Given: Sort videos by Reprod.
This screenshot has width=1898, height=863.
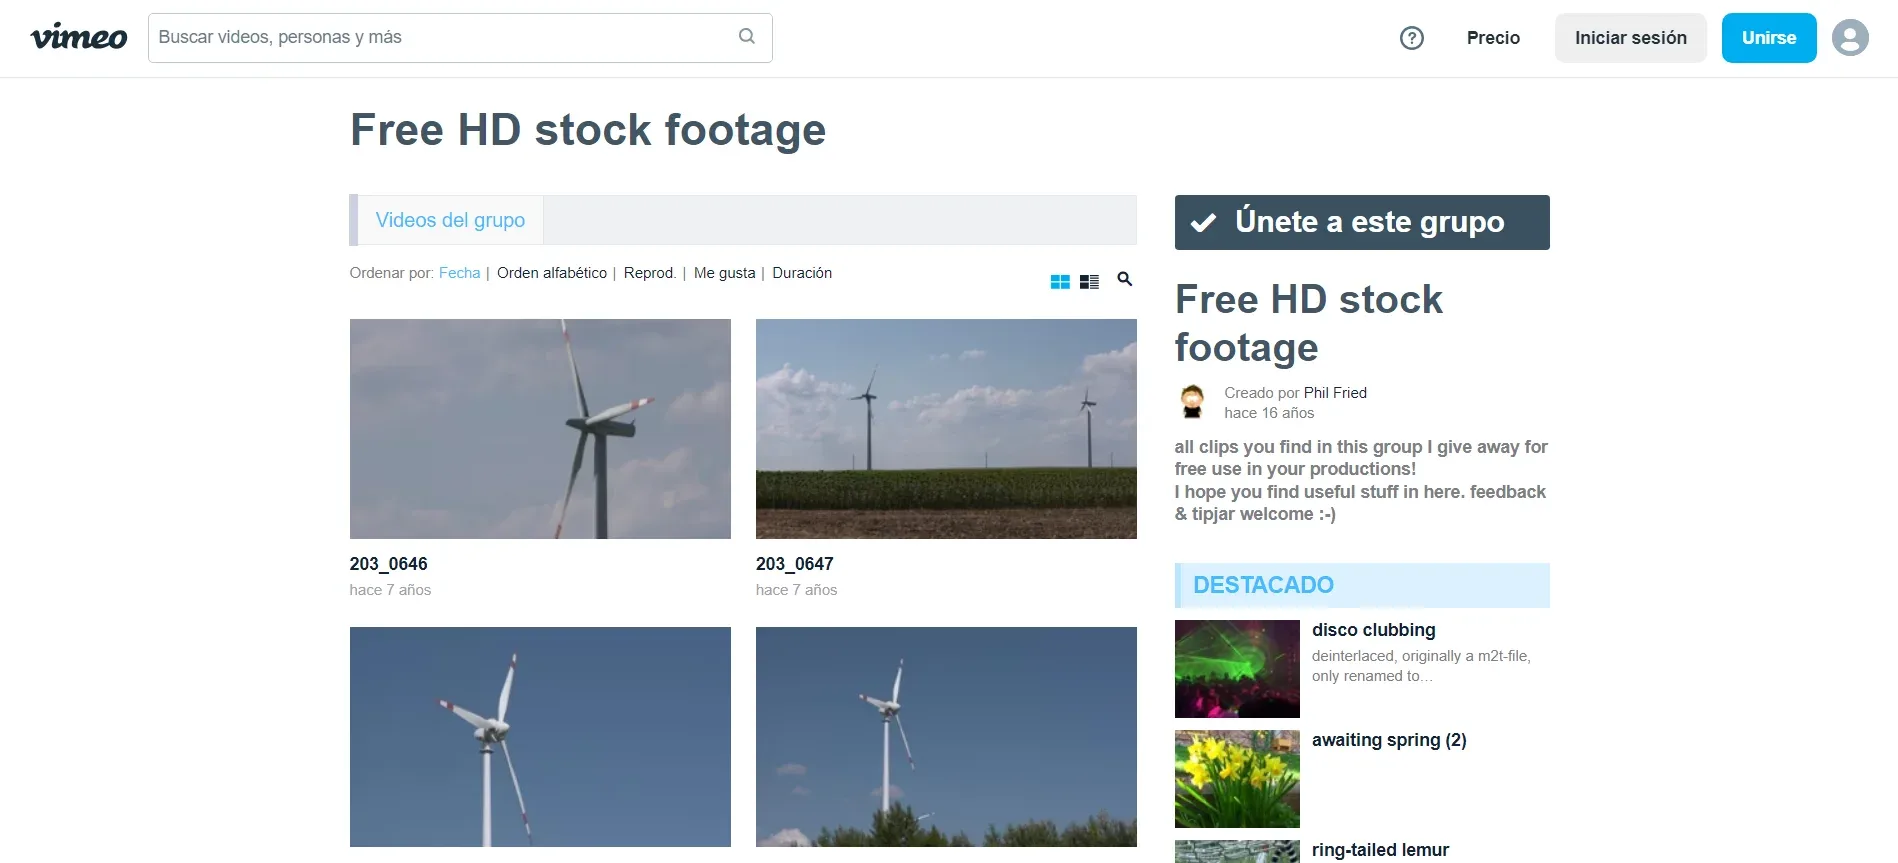Looking at the screenshot, I should click(x=650, y=273).
